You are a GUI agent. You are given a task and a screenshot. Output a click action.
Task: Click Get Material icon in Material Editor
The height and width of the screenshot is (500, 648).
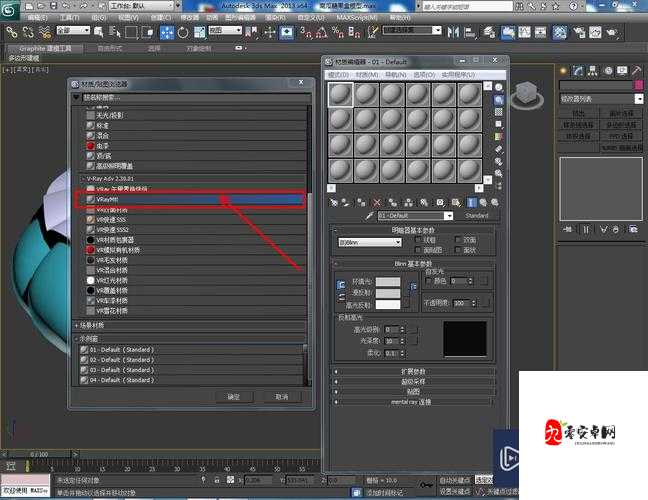click(333, 202)
